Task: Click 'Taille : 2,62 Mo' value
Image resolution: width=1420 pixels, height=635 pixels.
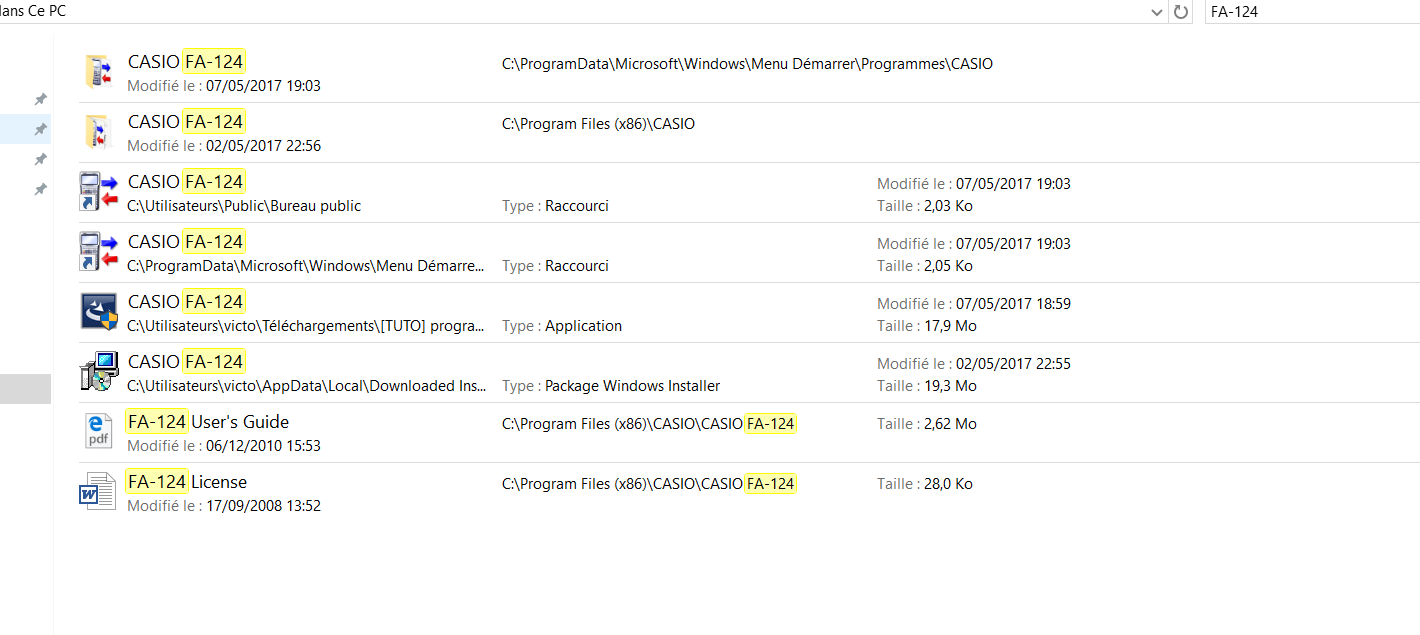Action: [927, 424]
